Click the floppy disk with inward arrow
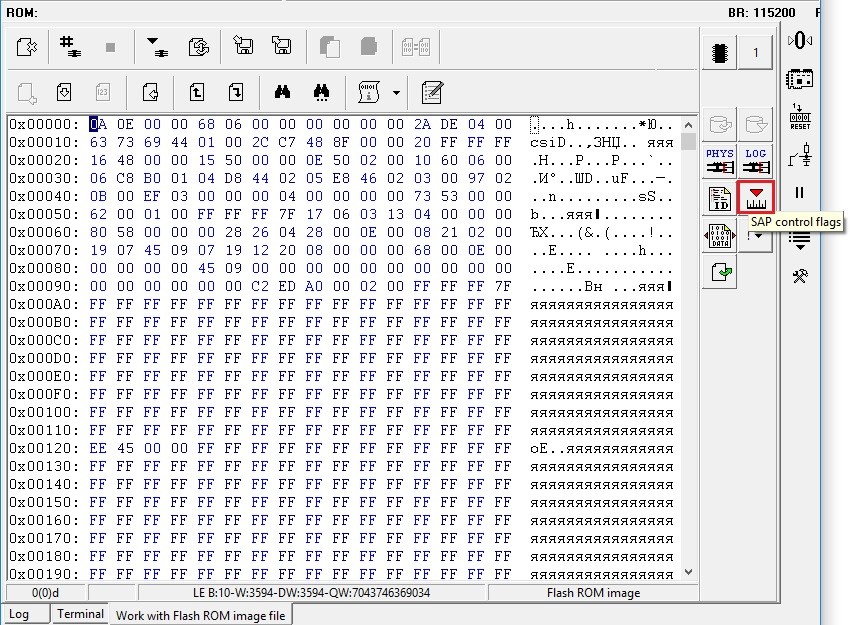The height and width of the screenshot is (625, 853). coord(243,46)
